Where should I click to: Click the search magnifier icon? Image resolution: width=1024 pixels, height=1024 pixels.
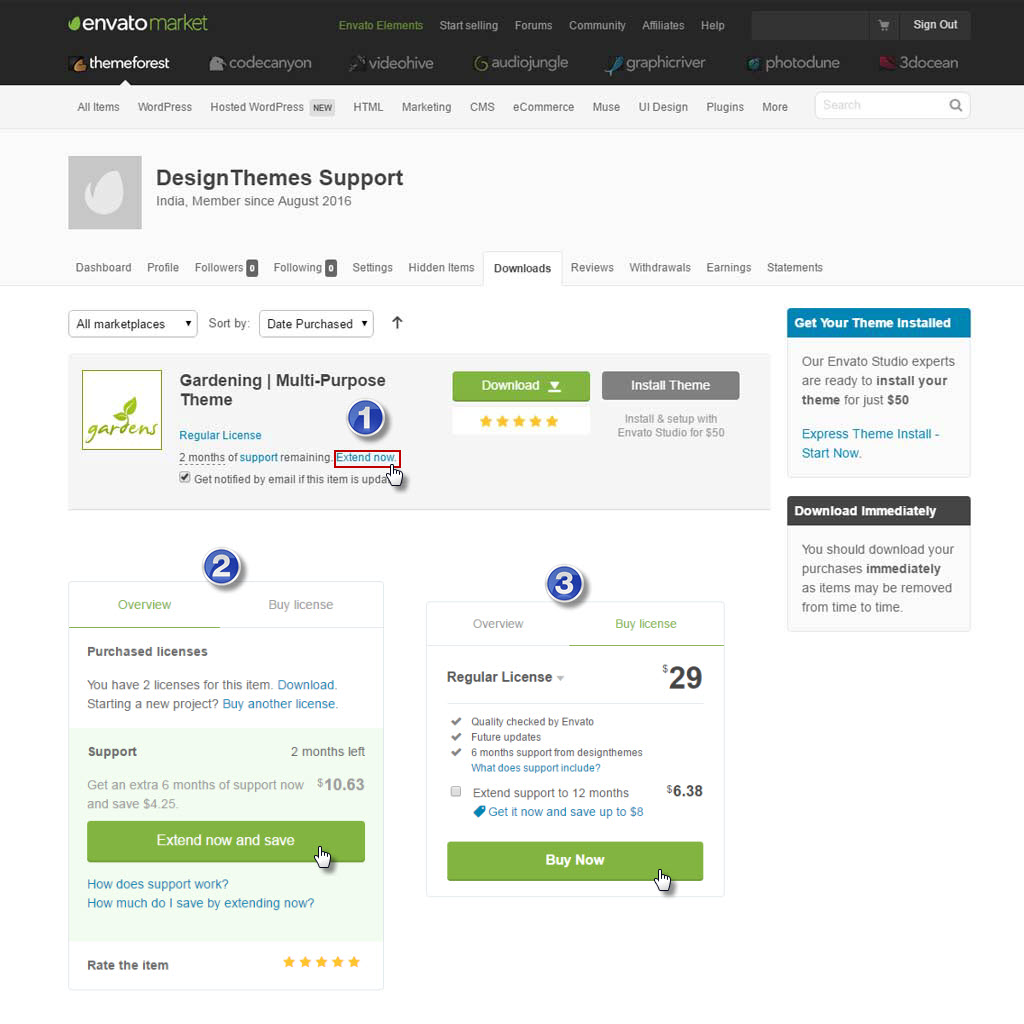pyautogui.click(x=955, y=105)
